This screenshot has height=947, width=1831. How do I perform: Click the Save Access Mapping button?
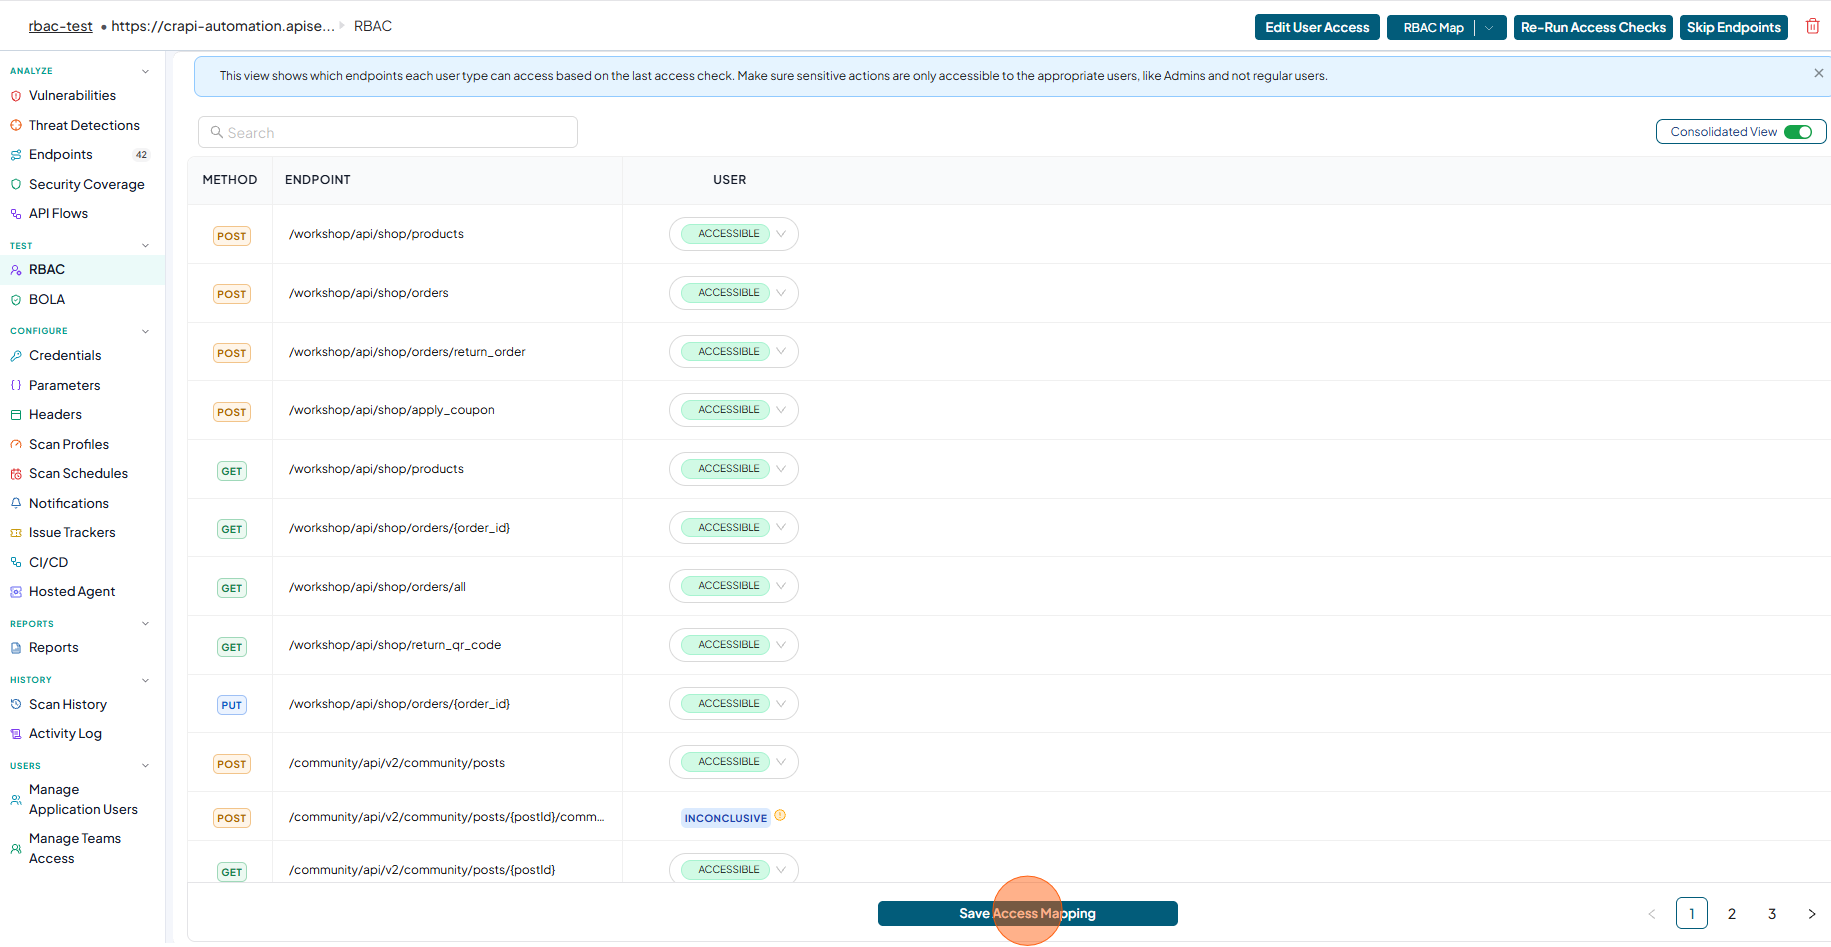coord(1027,913)
